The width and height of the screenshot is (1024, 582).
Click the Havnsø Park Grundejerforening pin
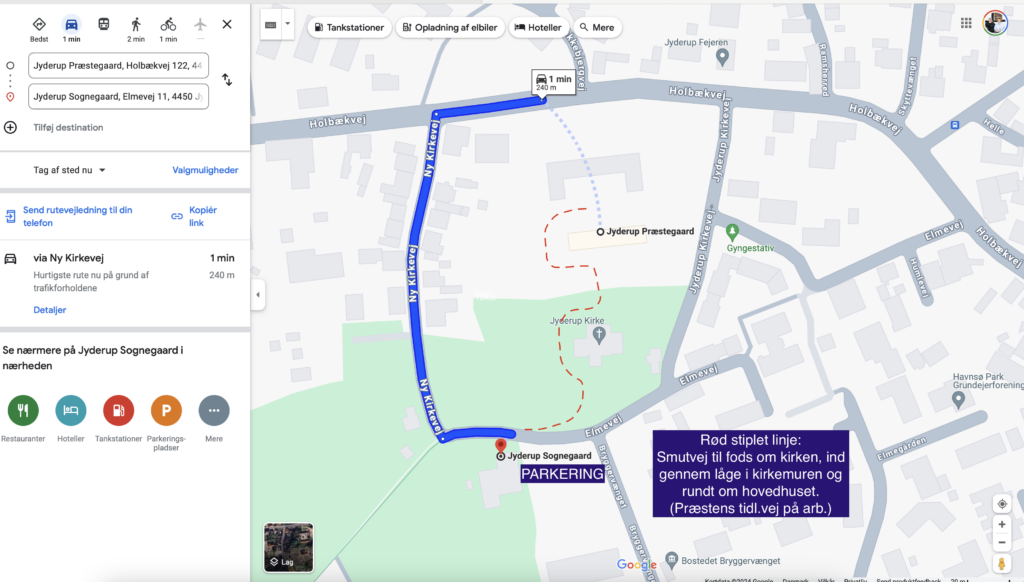pos(958,400)
